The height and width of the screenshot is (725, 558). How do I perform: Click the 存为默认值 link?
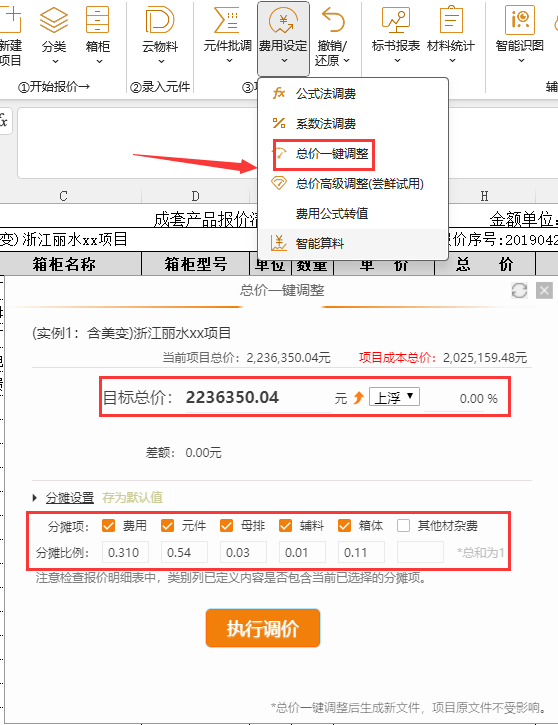[x=132, y=498]
